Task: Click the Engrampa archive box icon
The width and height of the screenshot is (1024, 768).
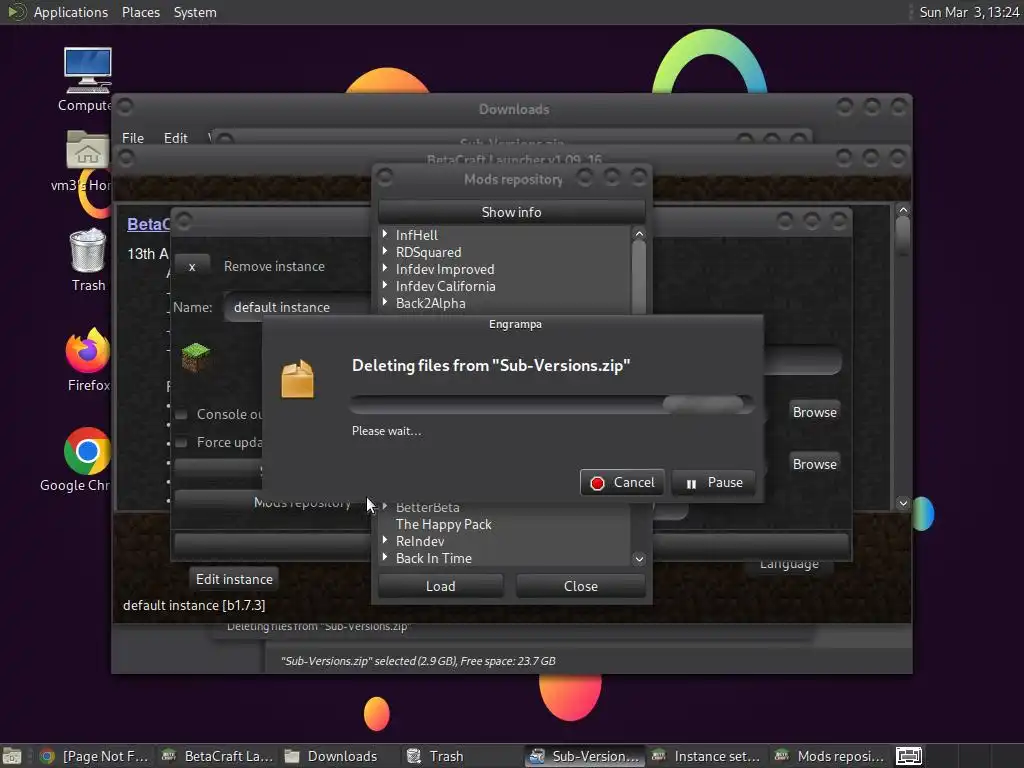Action: 298,379
